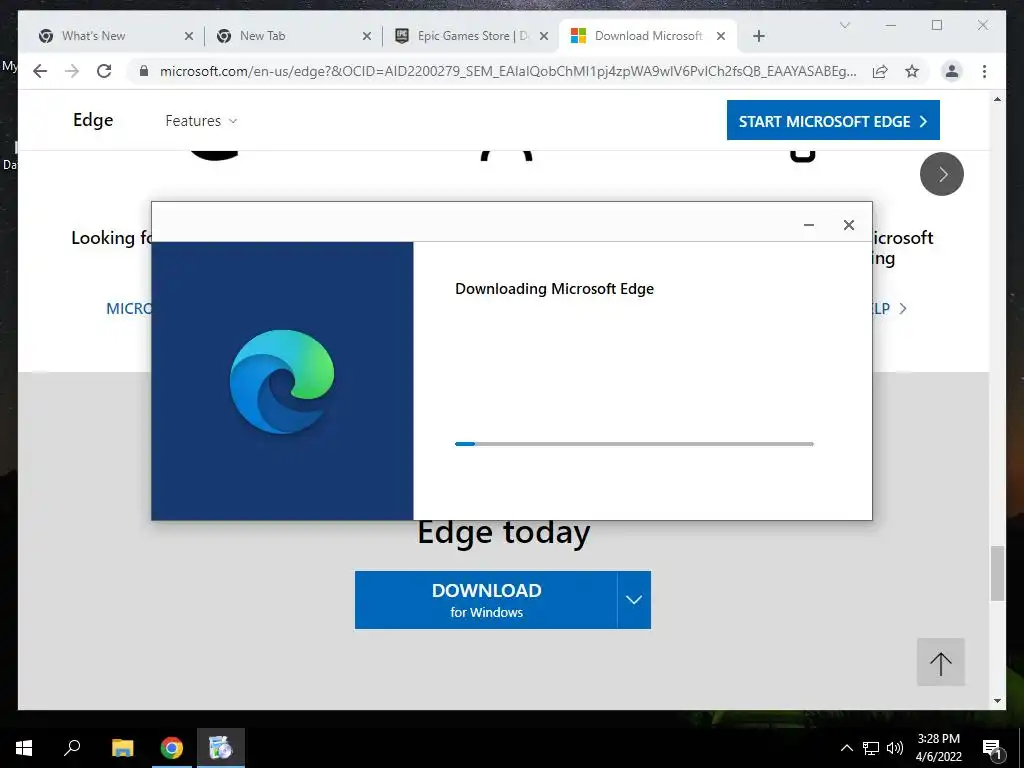The width and height of the screenshot is (1024, 768).
Task: Open the notification center icon
Action: click(x=991, y=748)
